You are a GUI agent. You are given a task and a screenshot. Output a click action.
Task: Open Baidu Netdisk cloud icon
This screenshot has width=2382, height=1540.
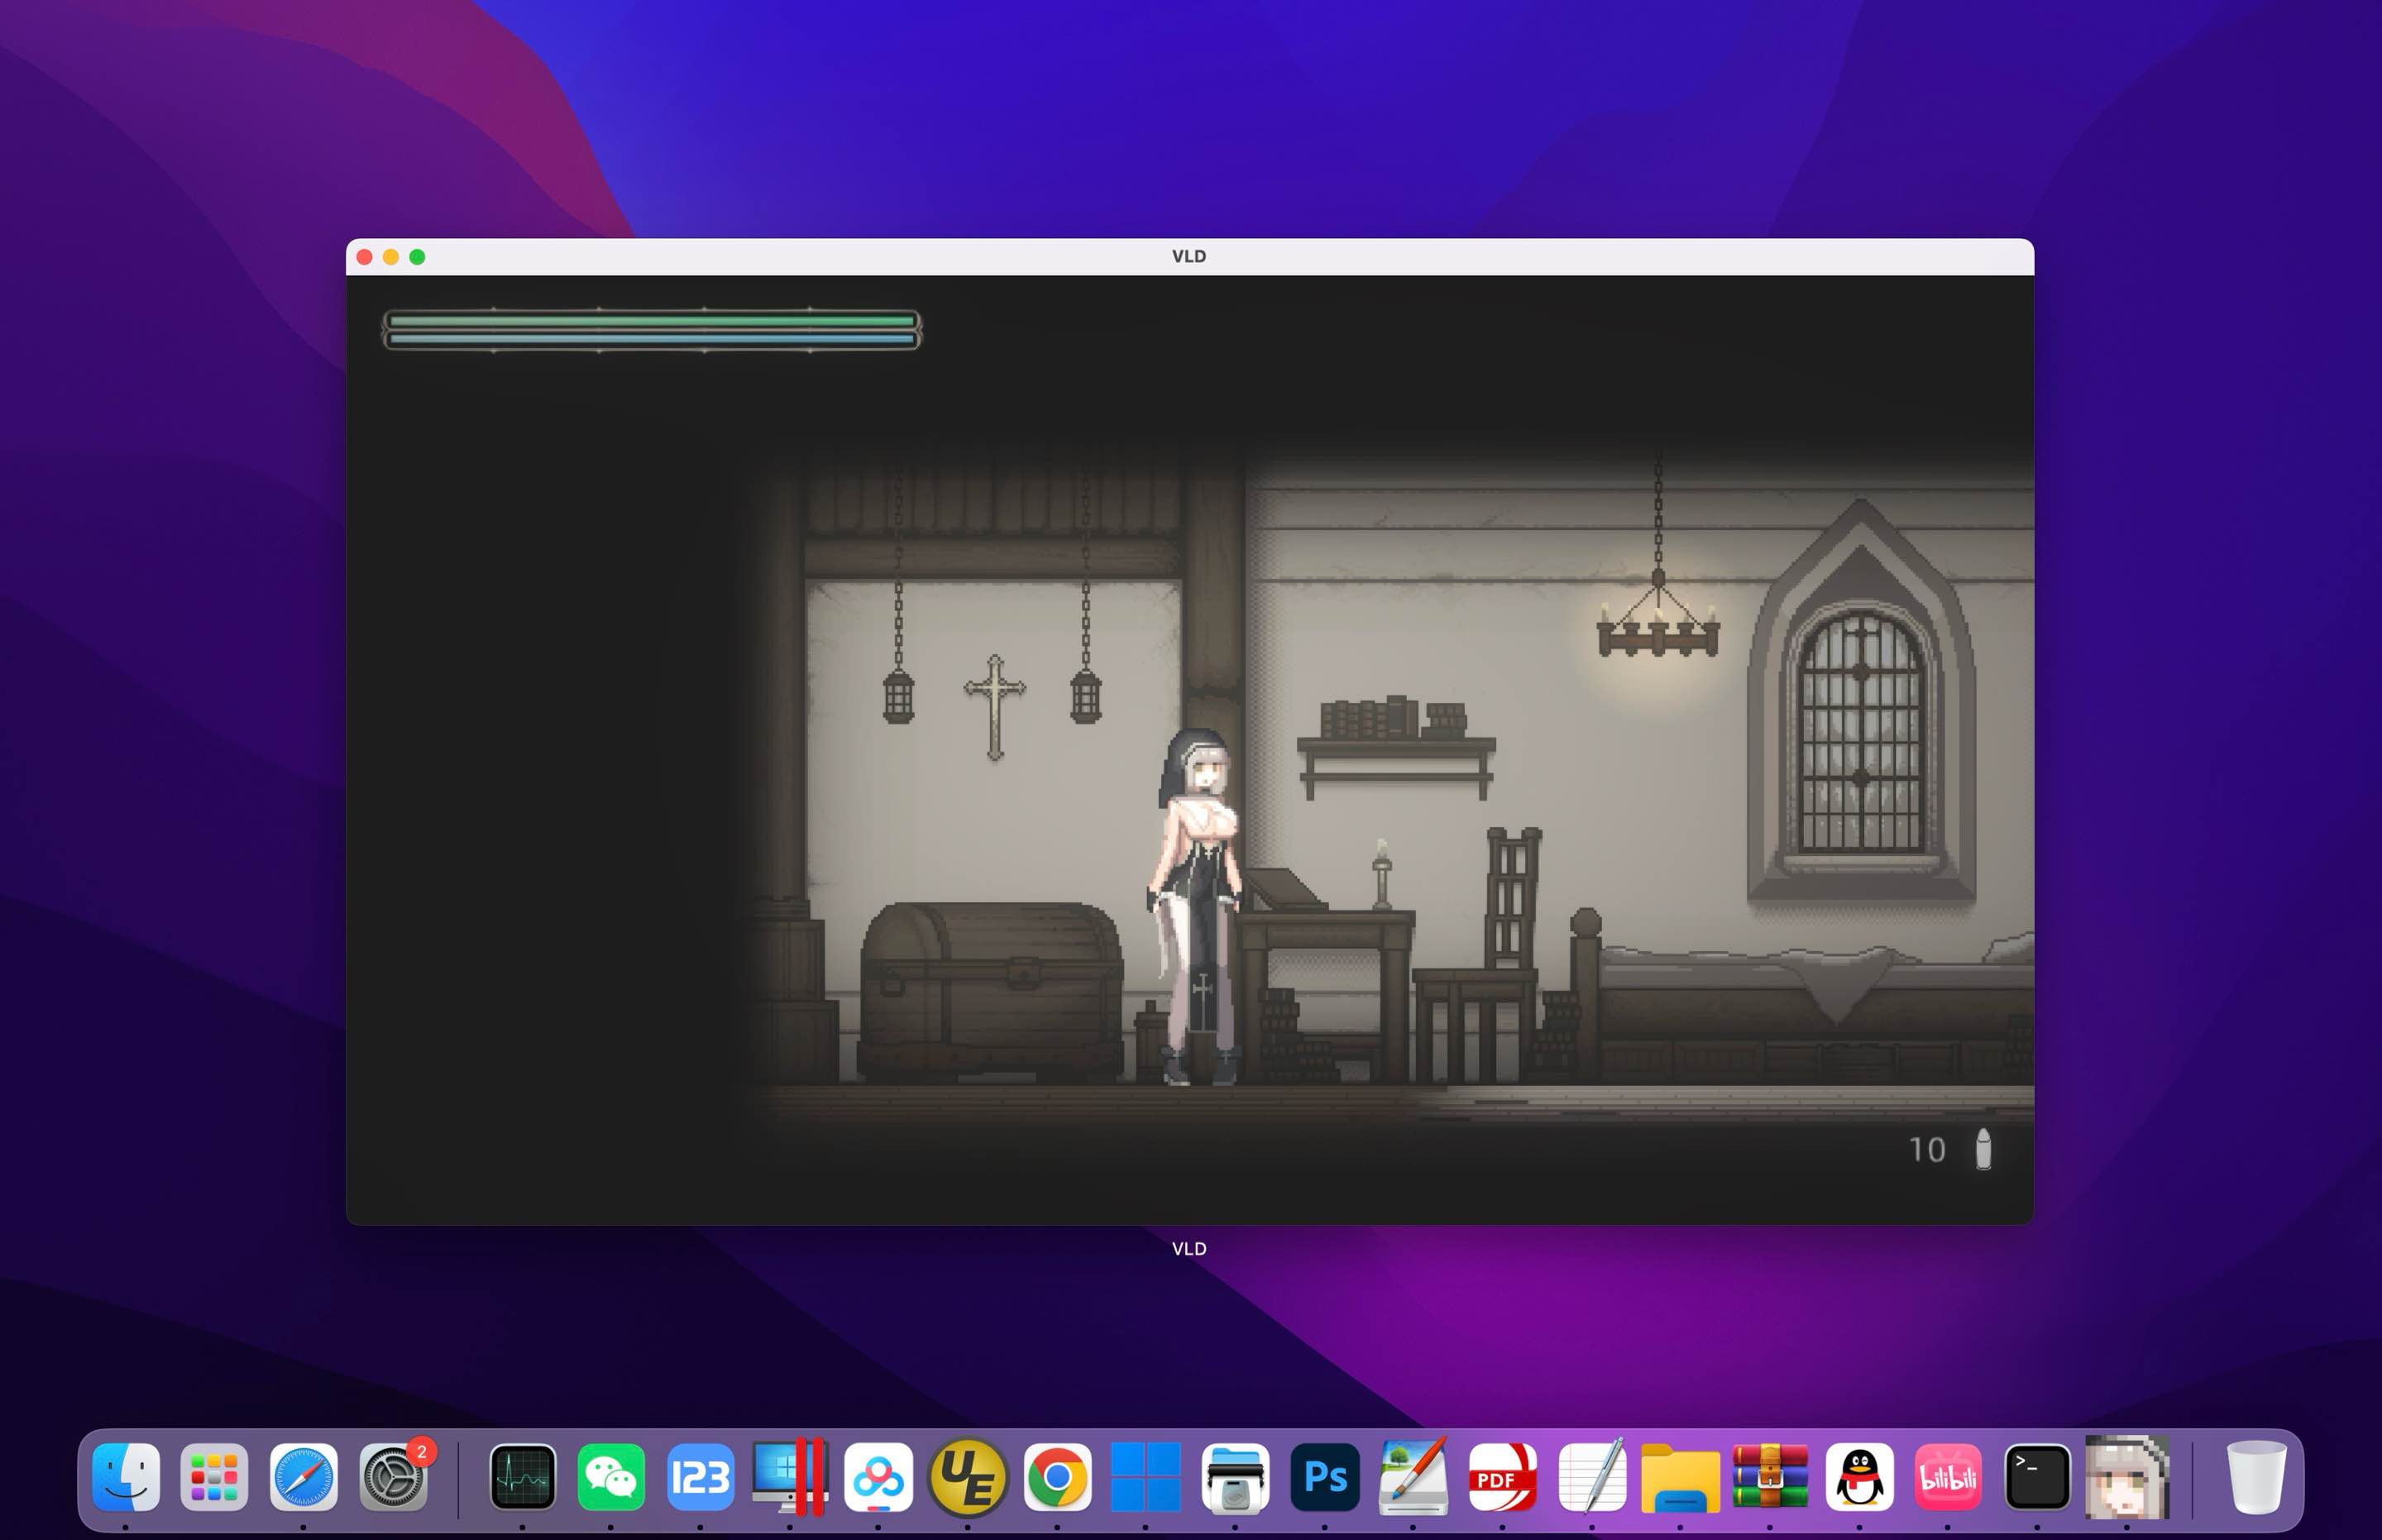[x=878, y=1477]
